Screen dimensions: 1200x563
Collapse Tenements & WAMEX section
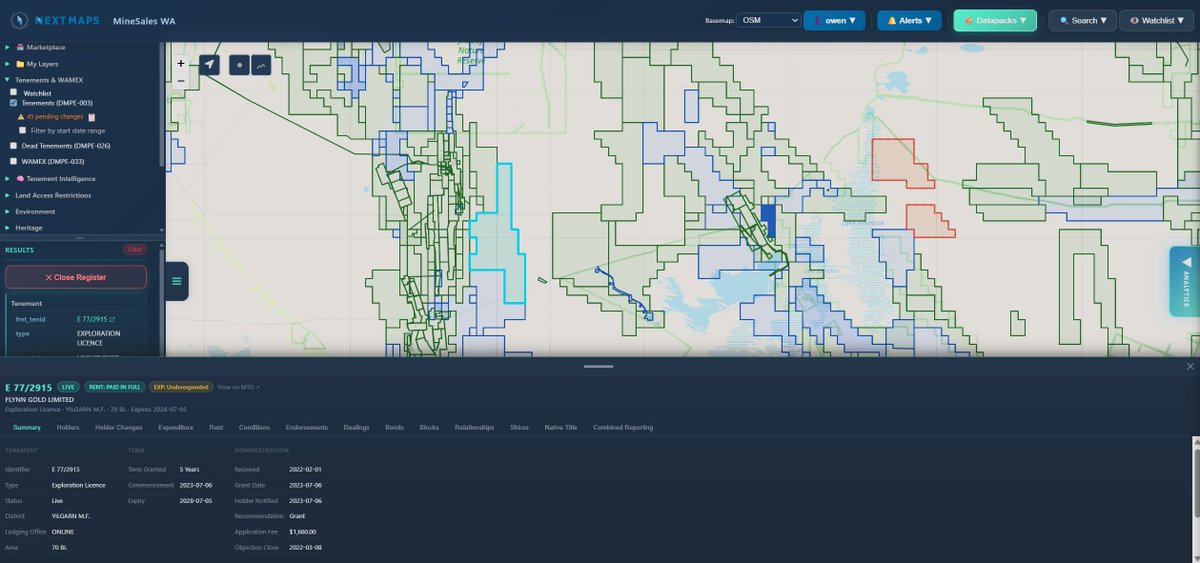click(x=8, y=79)
